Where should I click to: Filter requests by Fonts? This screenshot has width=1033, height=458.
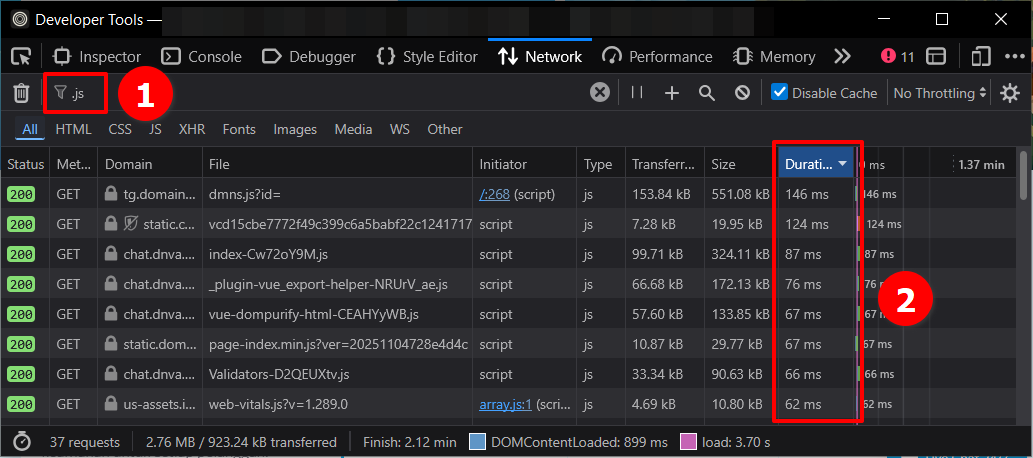point(239,129)
